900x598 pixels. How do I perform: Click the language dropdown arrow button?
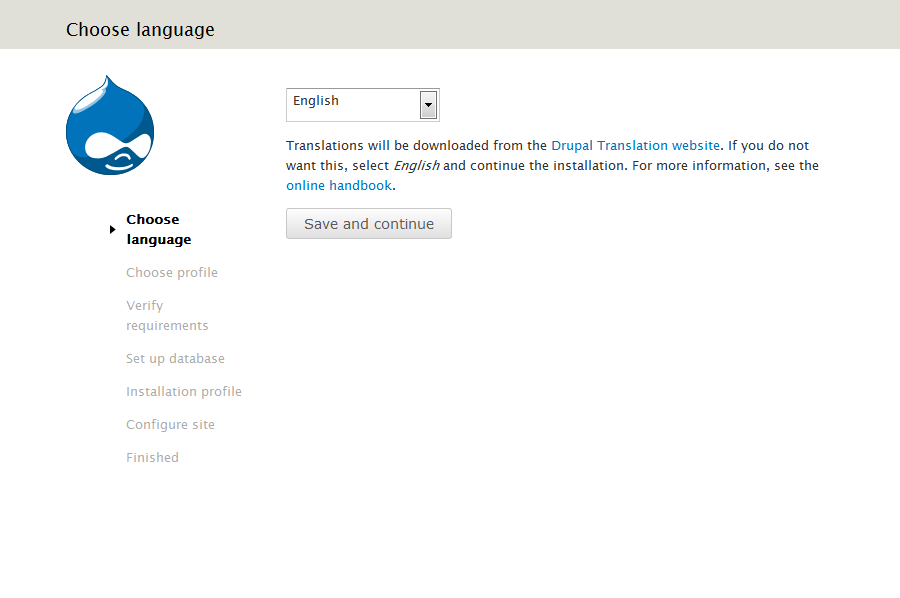tap(428, 104)
